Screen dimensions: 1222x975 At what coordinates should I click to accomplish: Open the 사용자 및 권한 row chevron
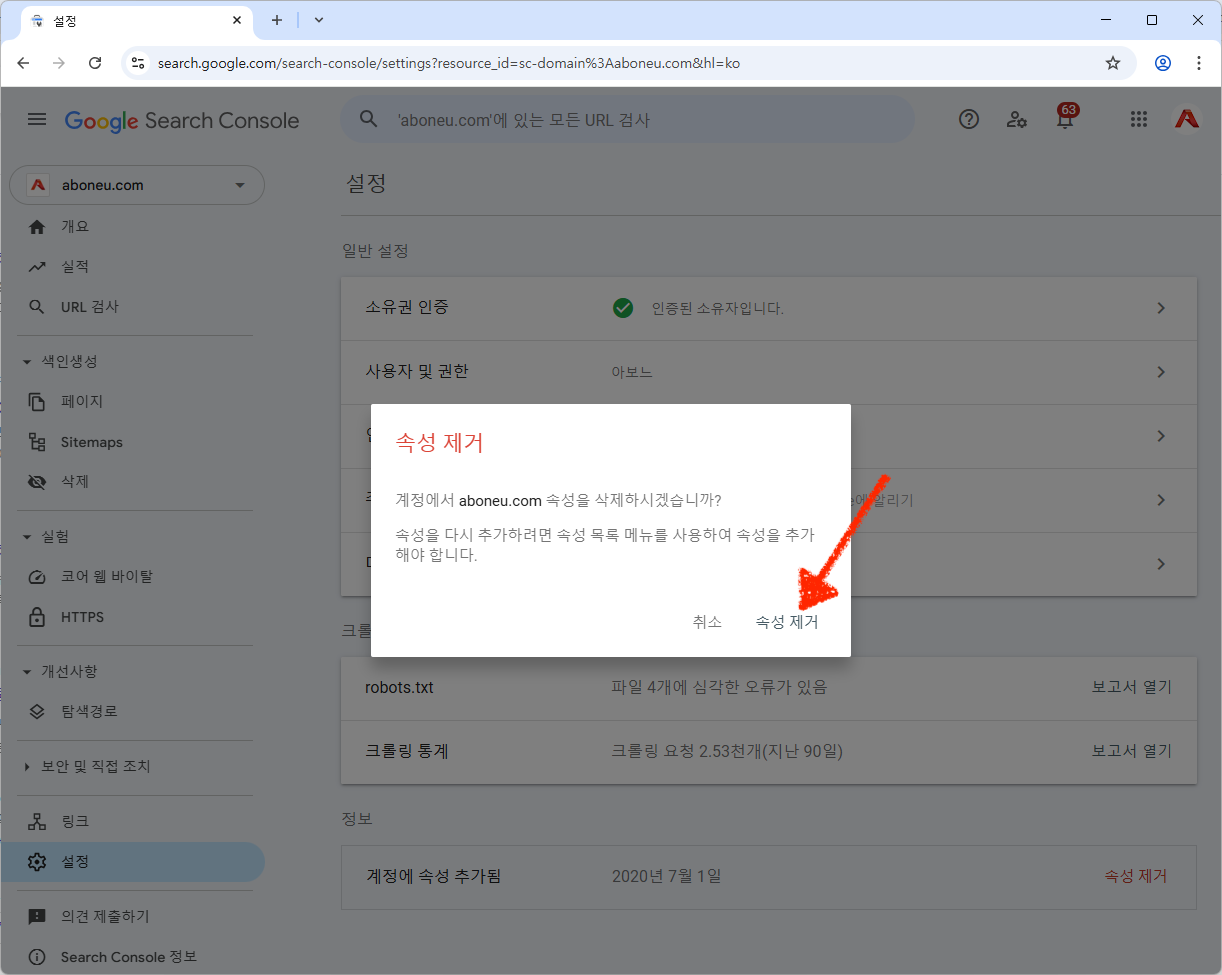point(1161,372)
